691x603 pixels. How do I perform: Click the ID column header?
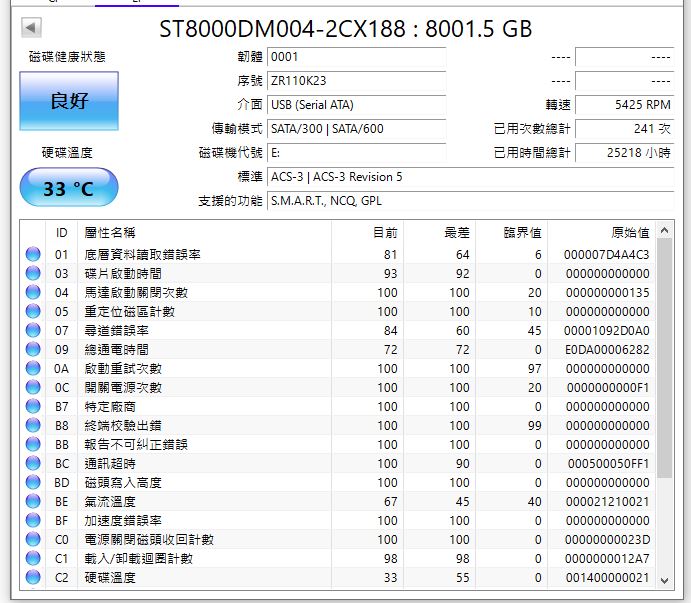pos(61,232)
